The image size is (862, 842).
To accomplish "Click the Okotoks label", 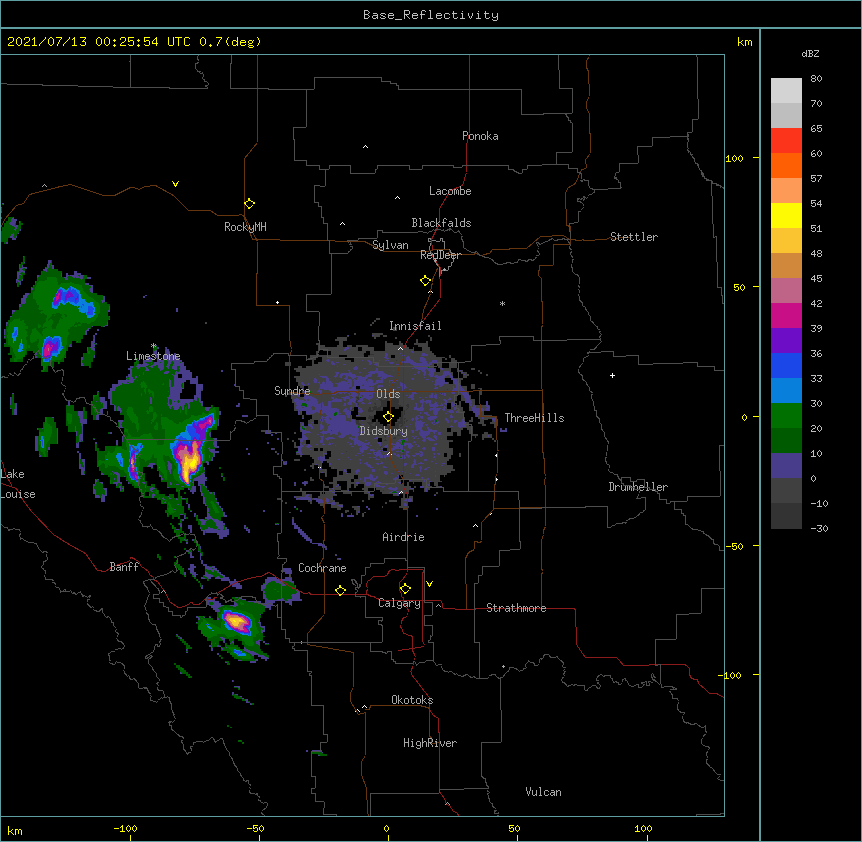I will click(x=412, y=700).
